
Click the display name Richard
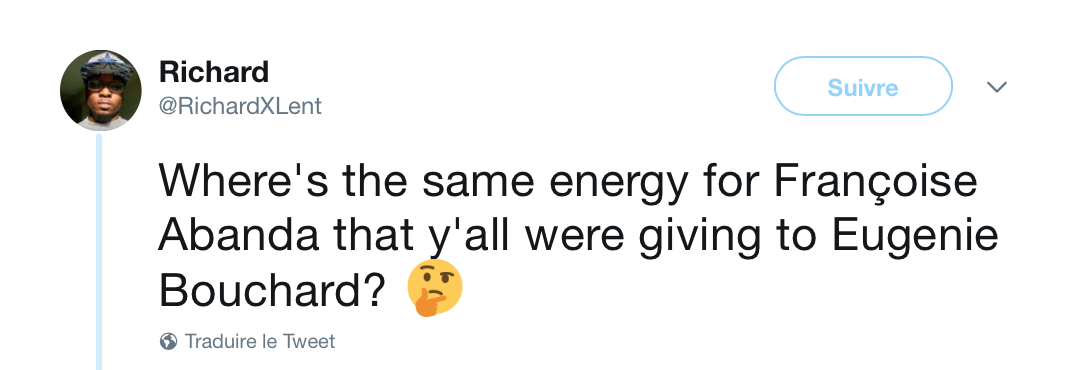click(x=214, y=72)
